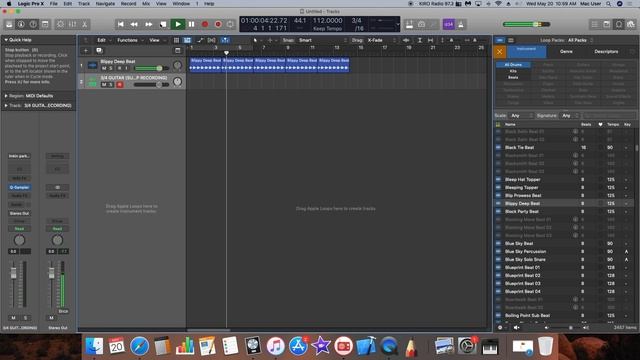Open the Signature Any dropdown
The width and height of the screenshot is (640, 360).
[570, 116]
